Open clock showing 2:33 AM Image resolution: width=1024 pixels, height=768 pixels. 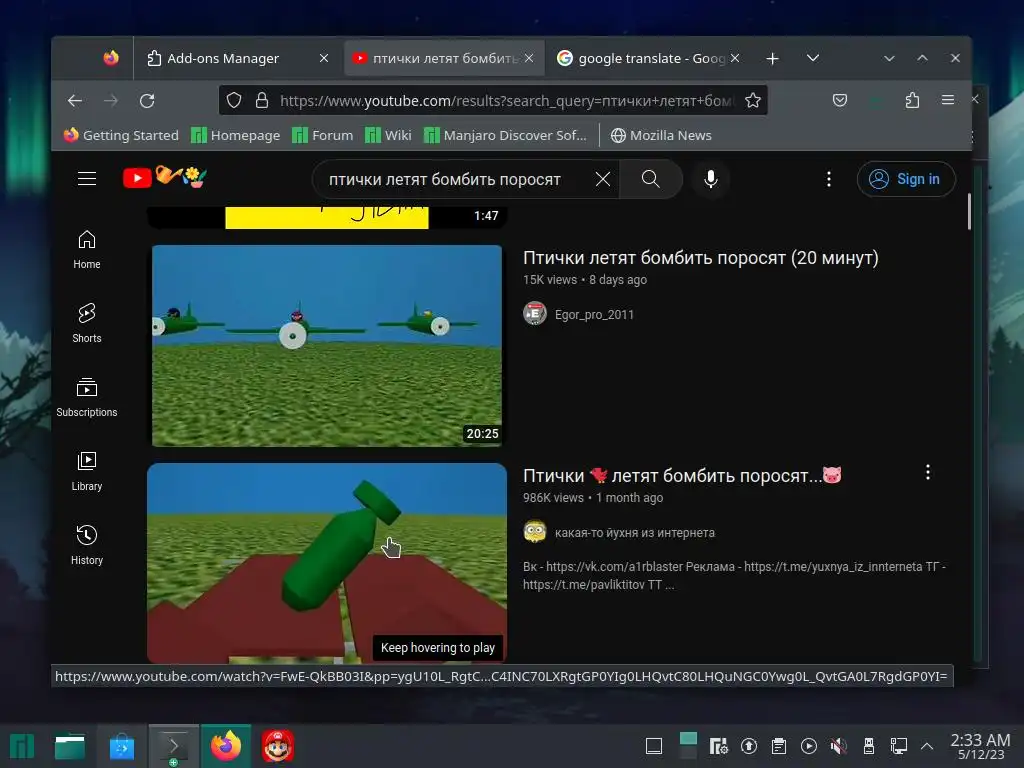980,746
